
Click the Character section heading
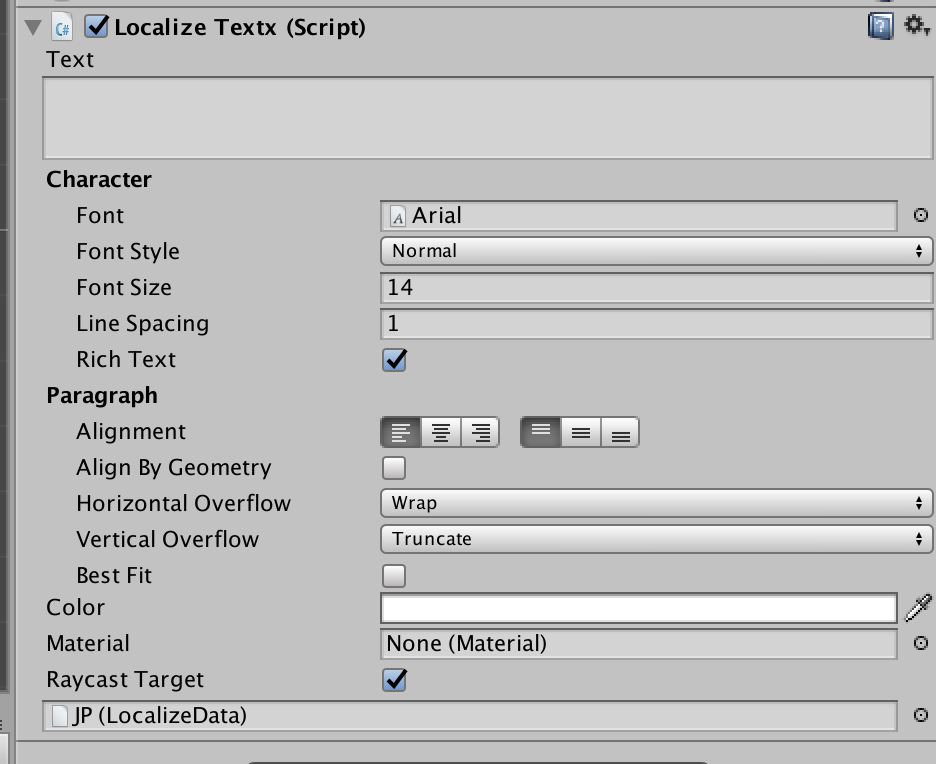point(99,180)
